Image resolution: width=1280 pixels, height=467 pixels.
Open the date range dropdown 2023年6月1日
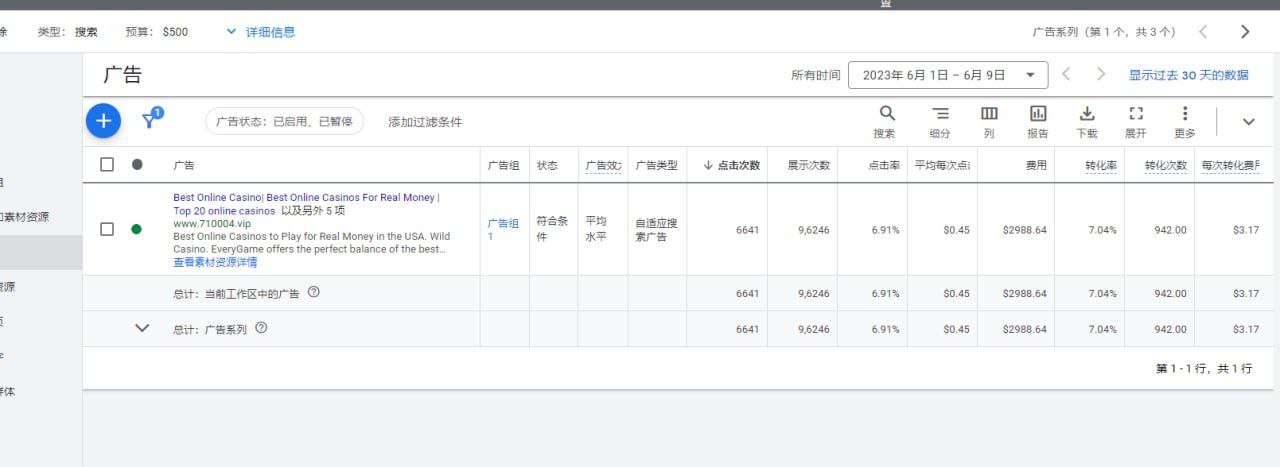tap(947, 75)
